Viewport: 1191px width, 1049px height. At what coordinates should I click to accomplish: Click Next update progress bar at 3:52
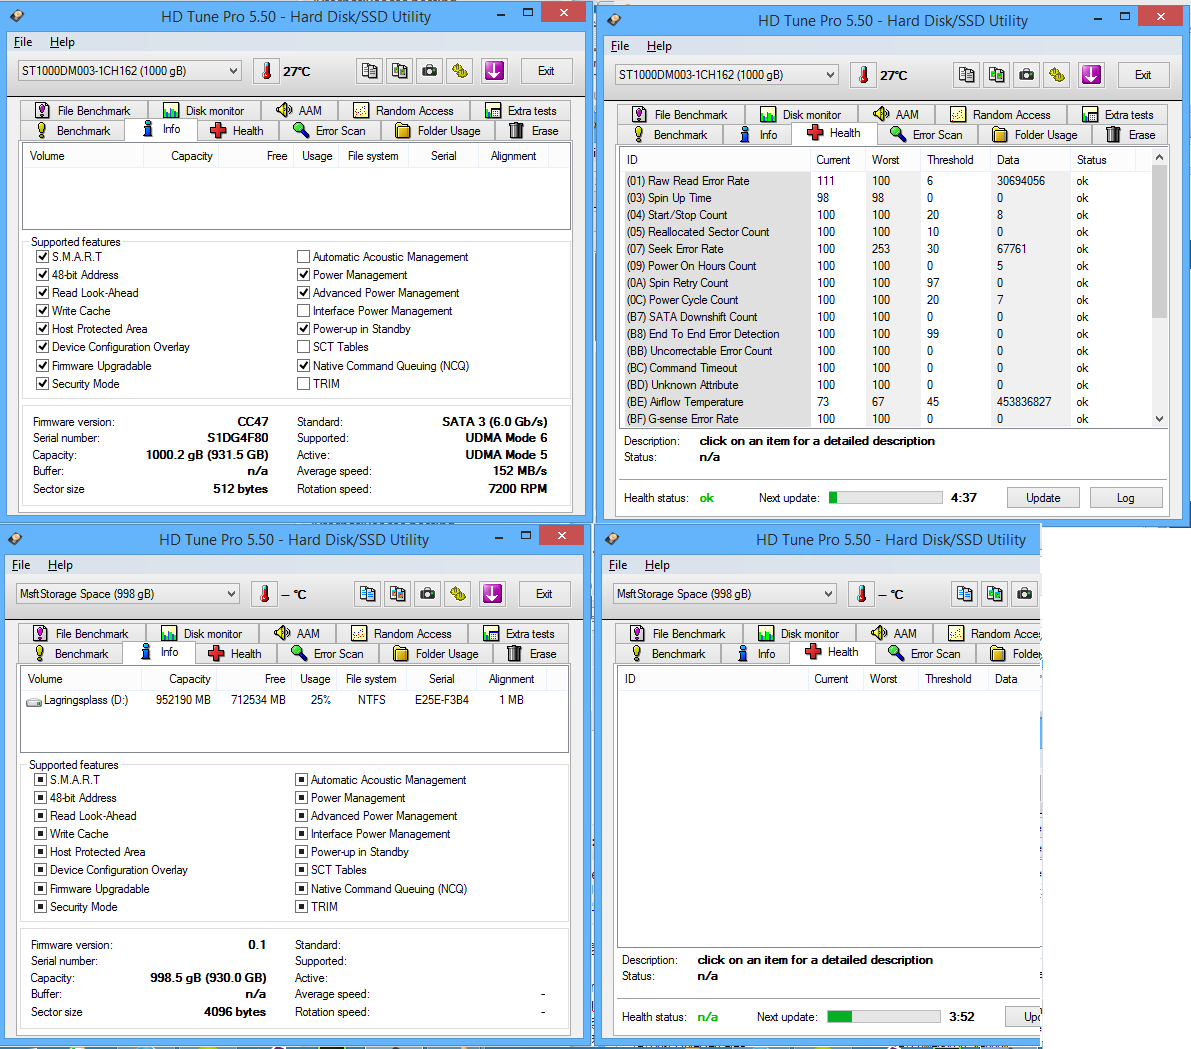[x=883, y=1017]
